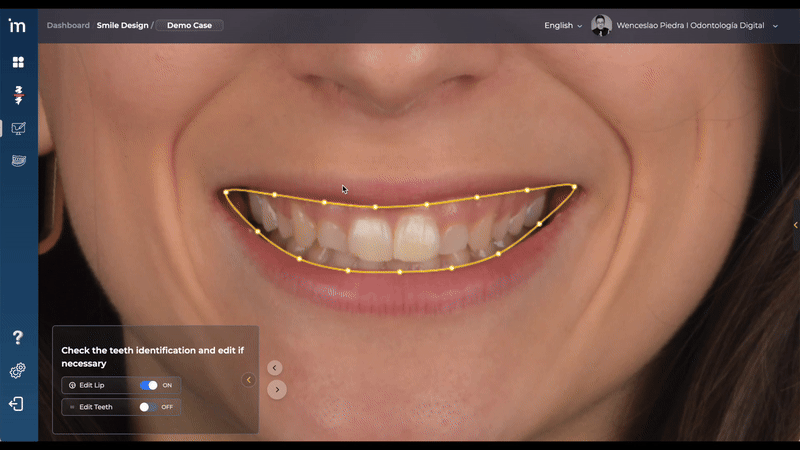Click the logout icon in sidebar
The image size is (800, 450).
18,404
